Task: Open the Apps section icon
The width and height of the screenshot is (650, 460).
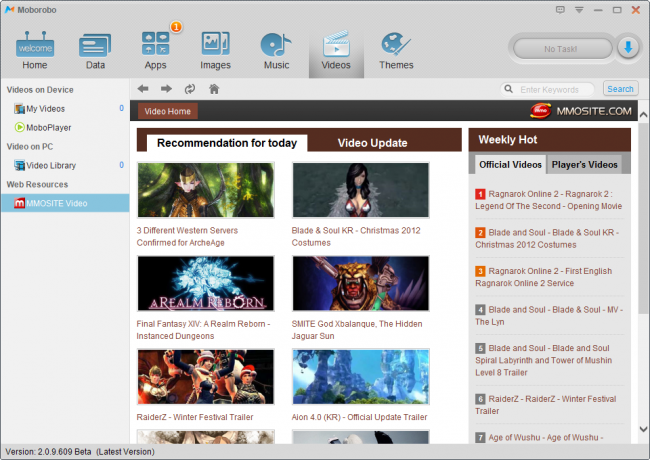Action: click(155, 51)
